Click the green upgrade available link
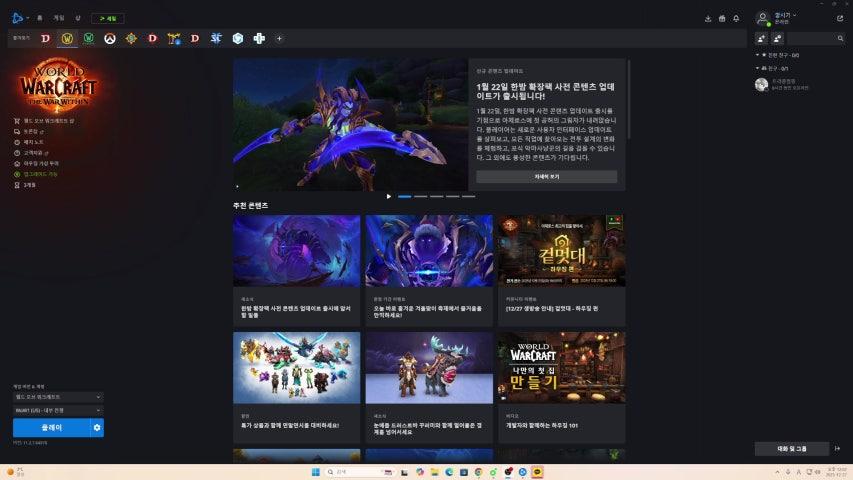The height and width of the screenshot is (480, 853). coord(36,174)
